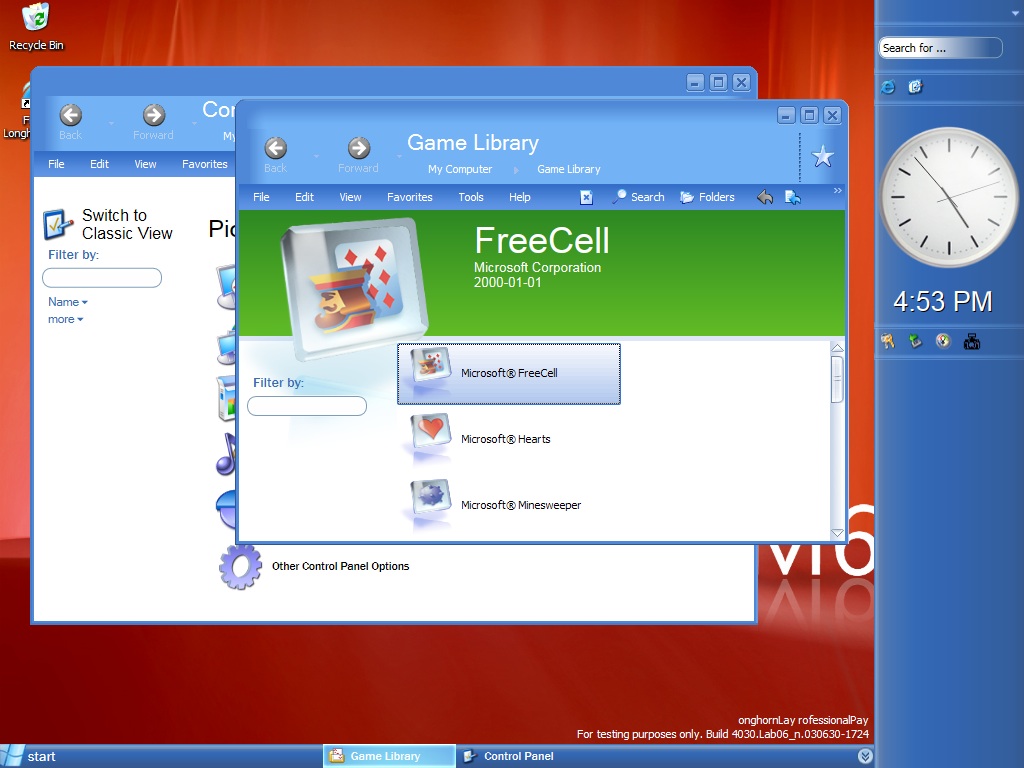Open the File menu in Game Library
This screenshot has height=768, width=1024.
coord(261,197)
